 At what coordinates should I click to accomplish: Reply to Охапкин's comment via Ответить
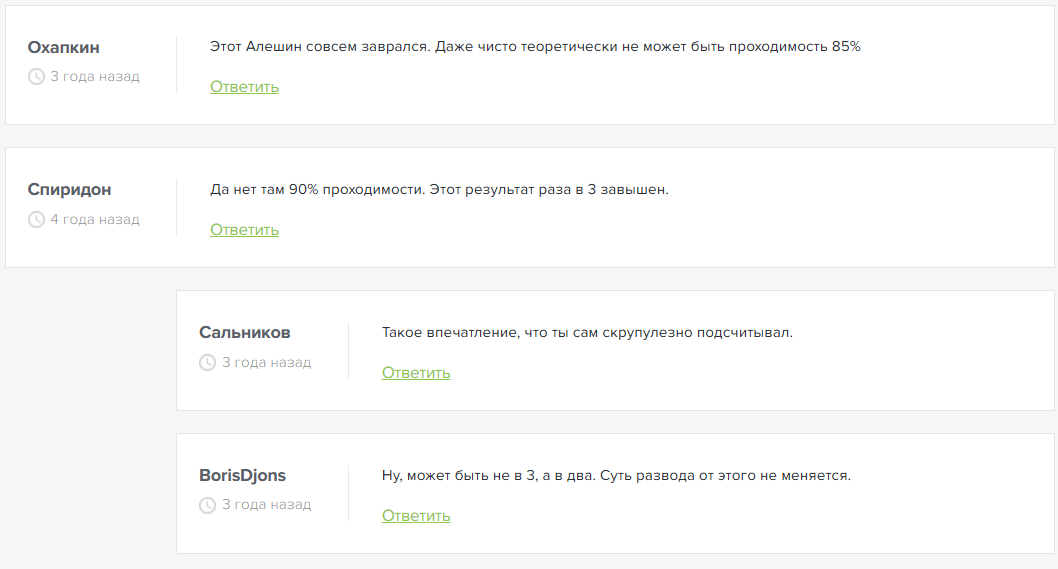coord(244,87)
